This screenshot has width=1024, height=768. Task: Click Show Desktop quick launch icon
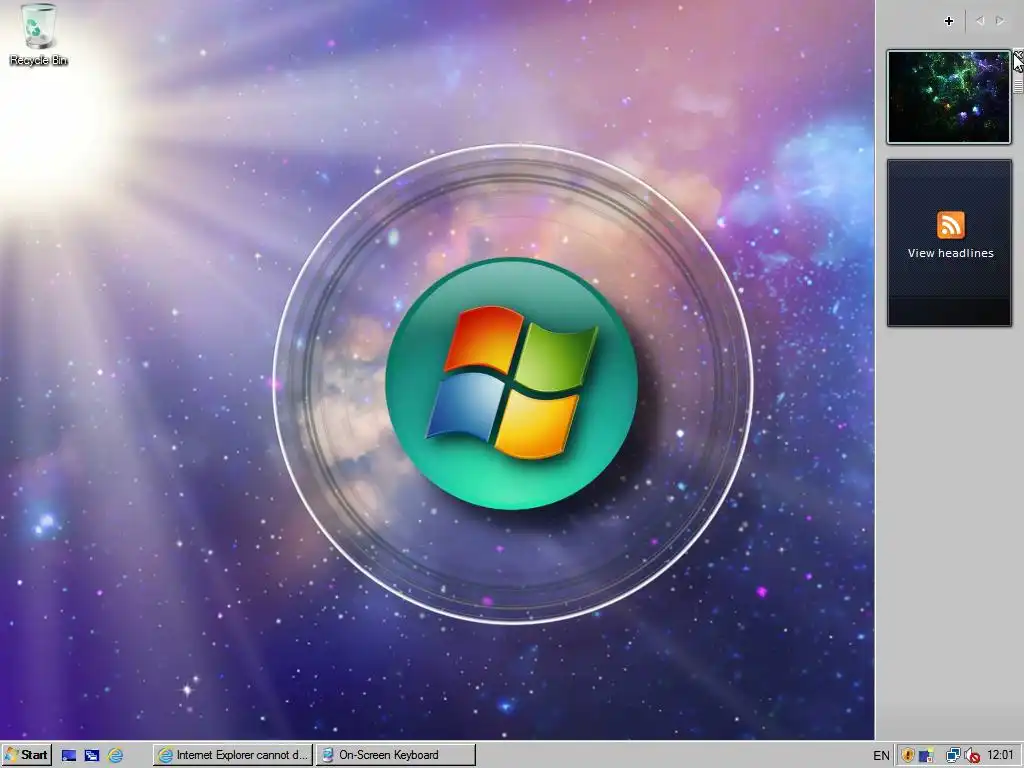tap(69, 756)
